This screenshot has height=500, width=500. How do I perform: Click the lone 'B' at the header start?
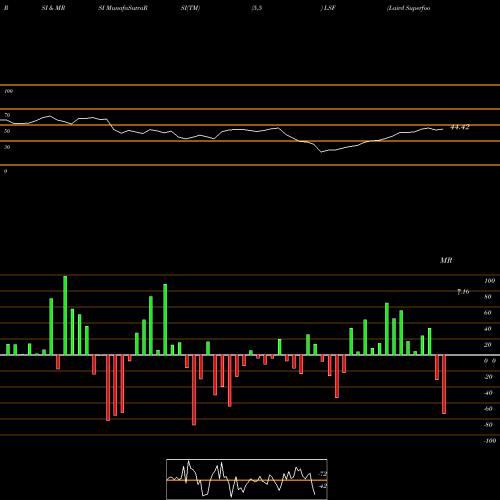6,8
